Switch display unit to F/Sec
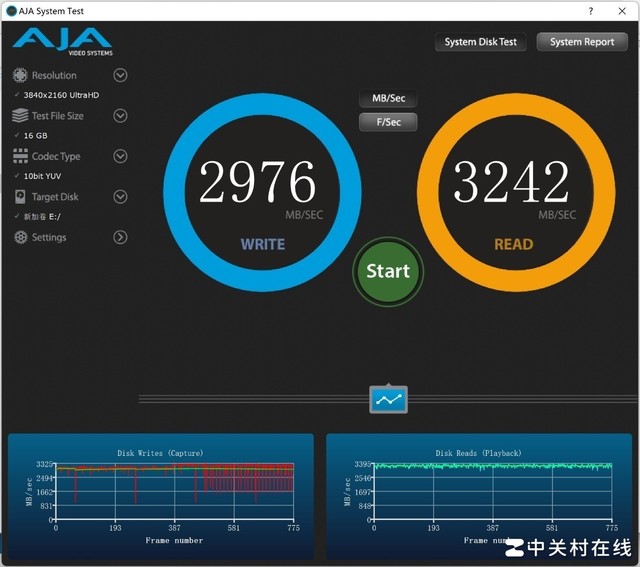This screenshot has width=640, height=567. 387,122
